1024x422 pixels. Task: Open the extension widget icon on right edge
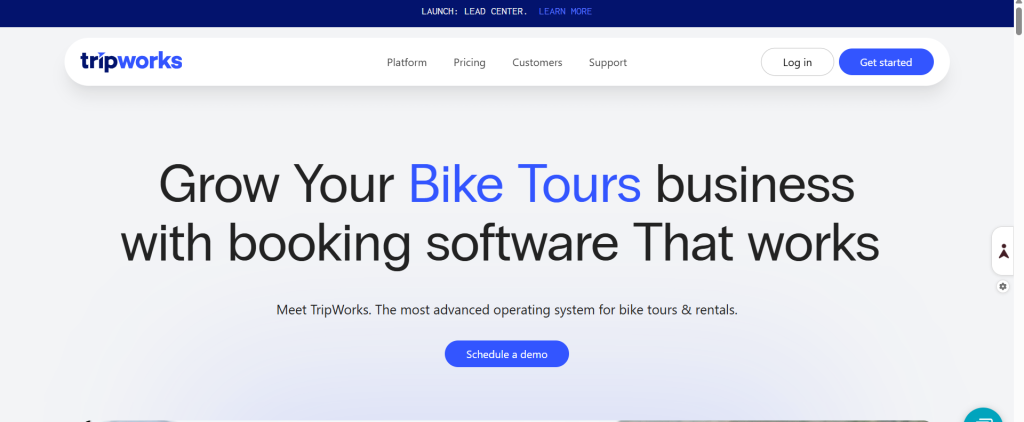coord(1003,251)
